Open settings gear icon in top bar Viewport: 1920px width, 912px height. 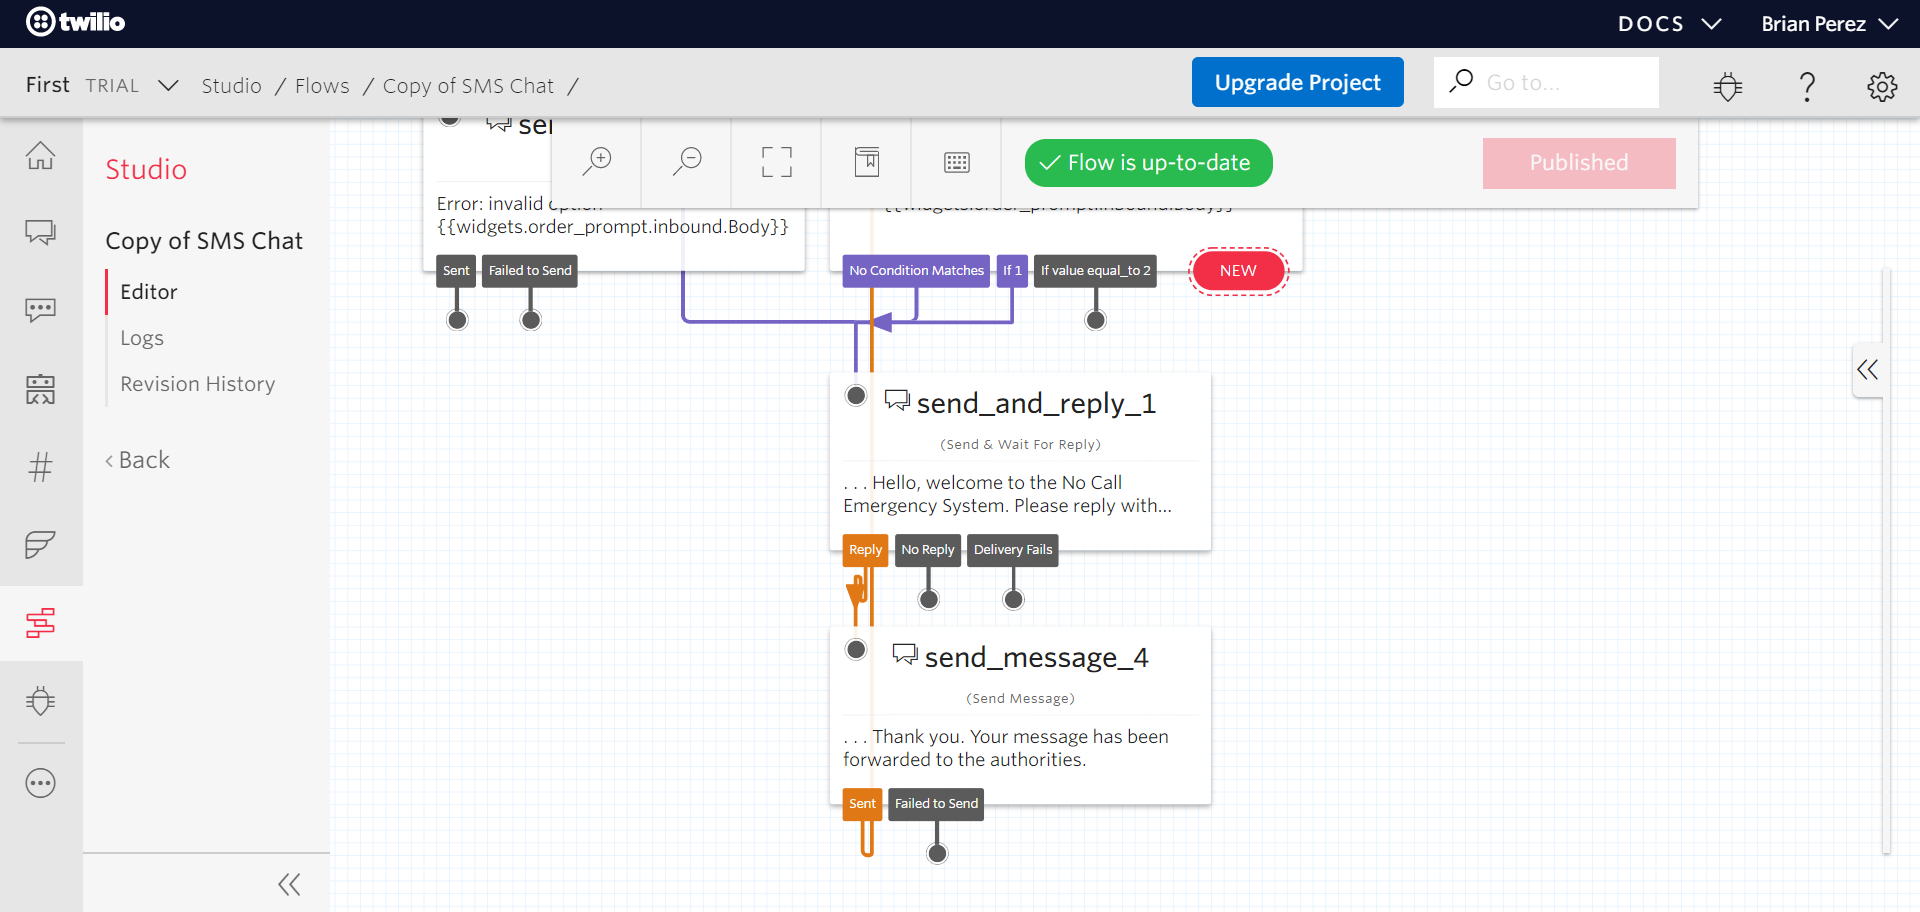tap(1882, 86)
